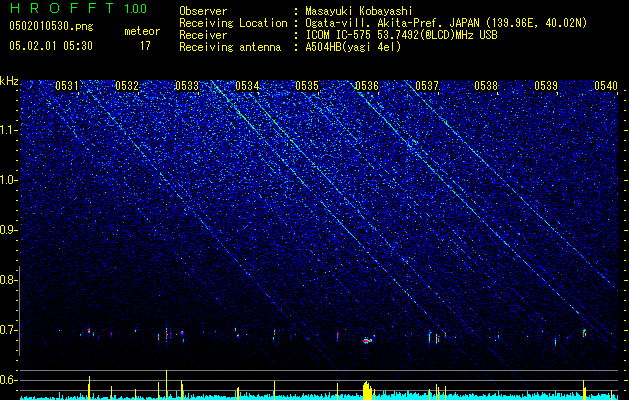Select the version number 1.0.0

click(135, 8)
